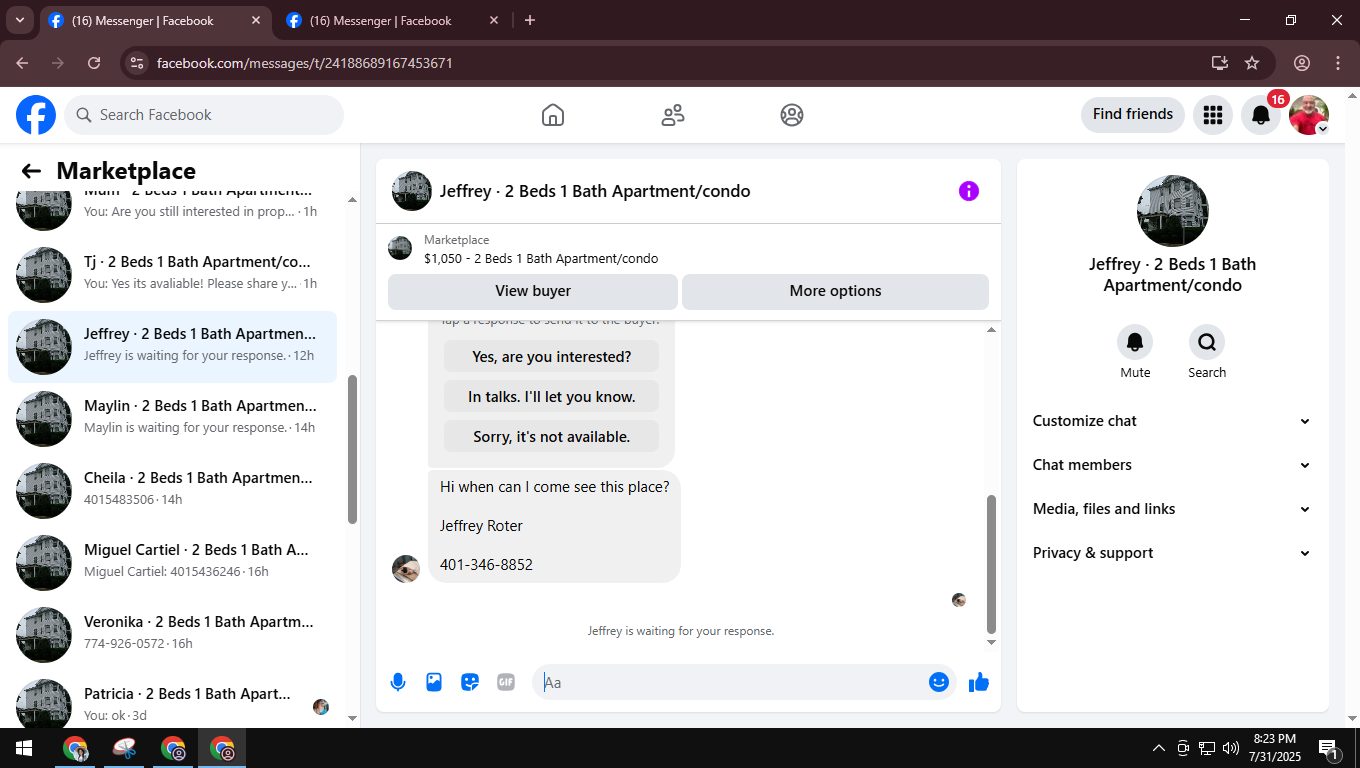Screen dimensions: 1360x768
Task: Open Cheila conversation in the list
Action: pos(172,491)
